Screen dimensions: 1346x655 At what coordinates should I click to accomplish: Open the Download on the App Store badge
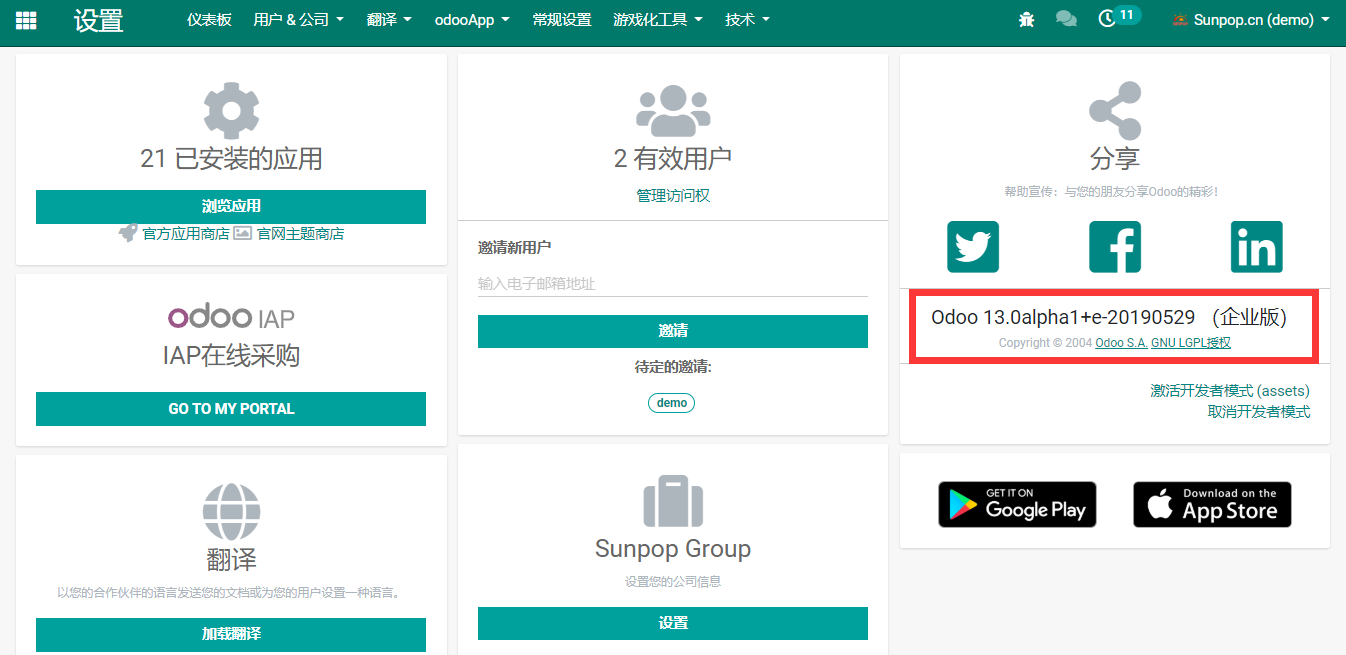(1212, 505)
